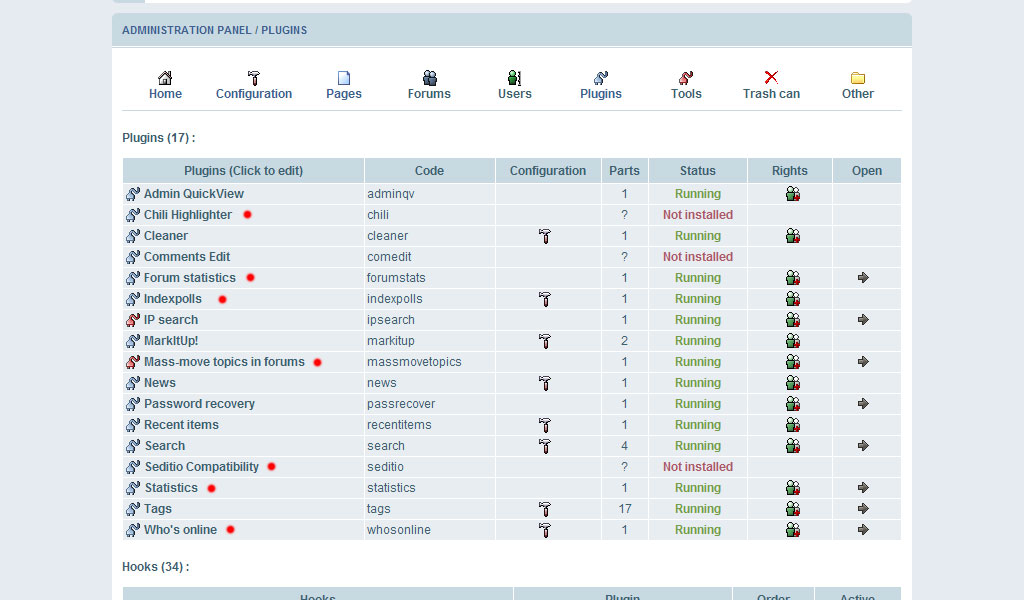Click the Cleaner configuration hammer icon
The width and height of the screenshot is (1024, 600).
545,236
